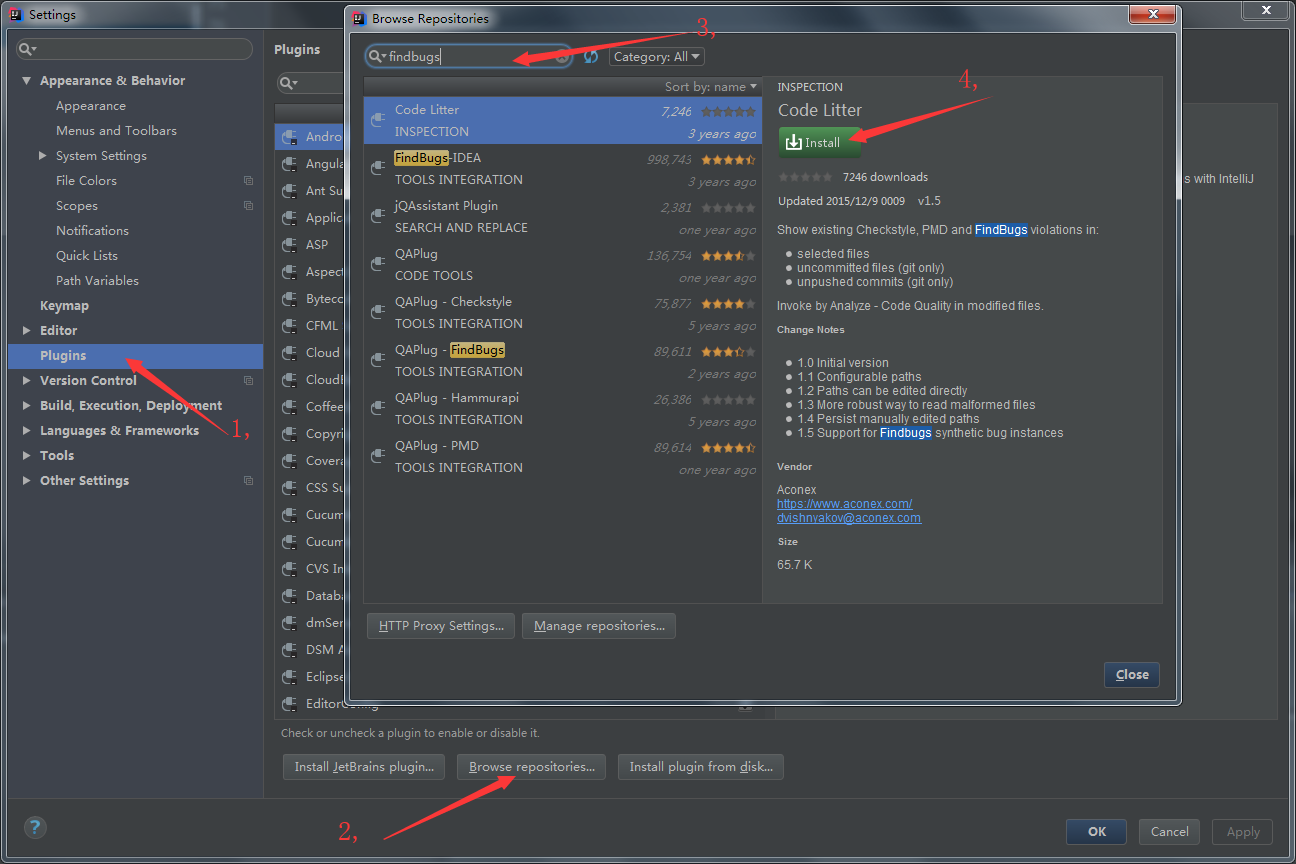1296x864 pixels.
Task: Select the CSS Su plugin row in Settings
Action: tap(310, 488)
